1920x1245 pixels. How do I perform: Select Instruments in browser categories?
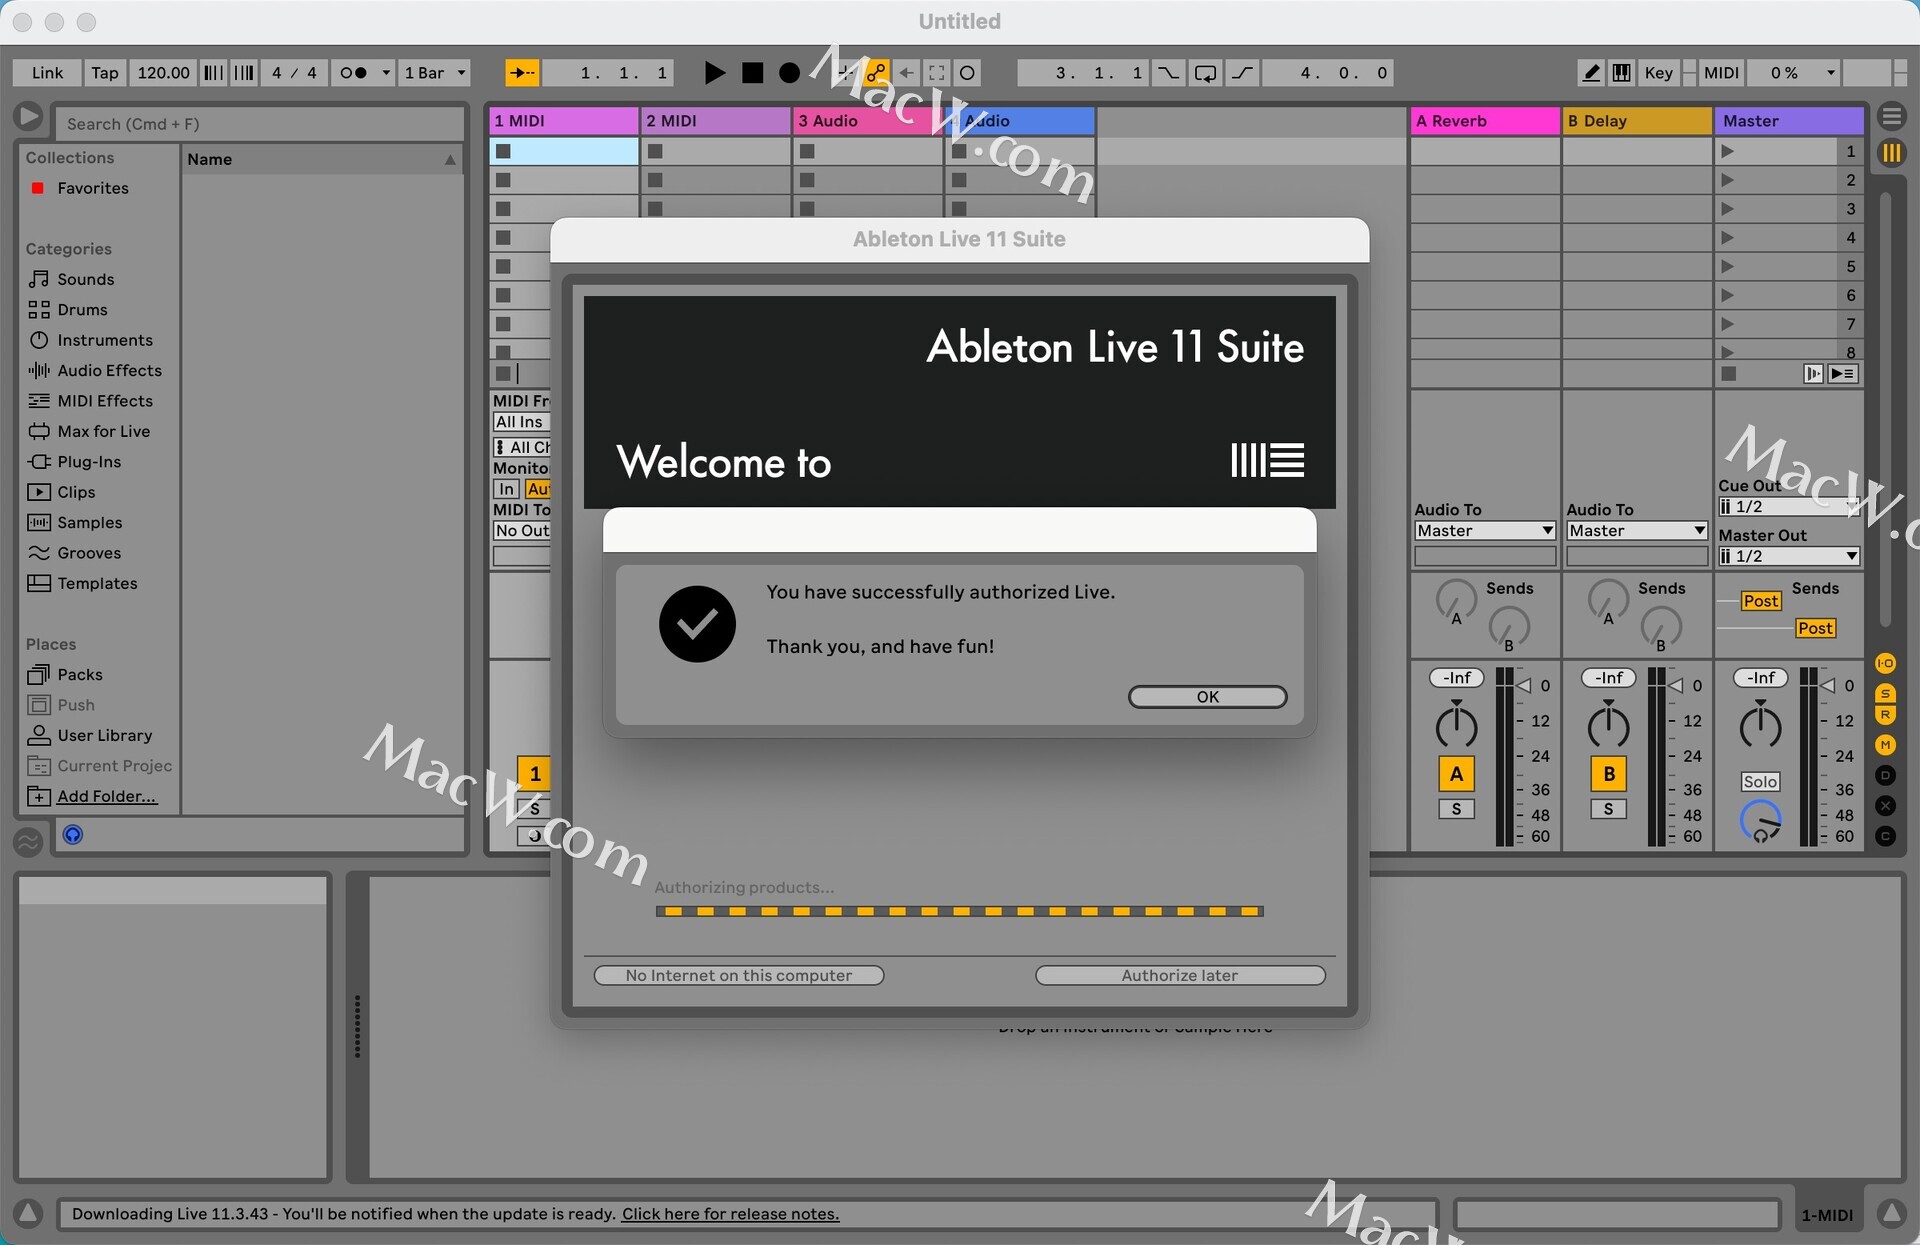point(104,340)
